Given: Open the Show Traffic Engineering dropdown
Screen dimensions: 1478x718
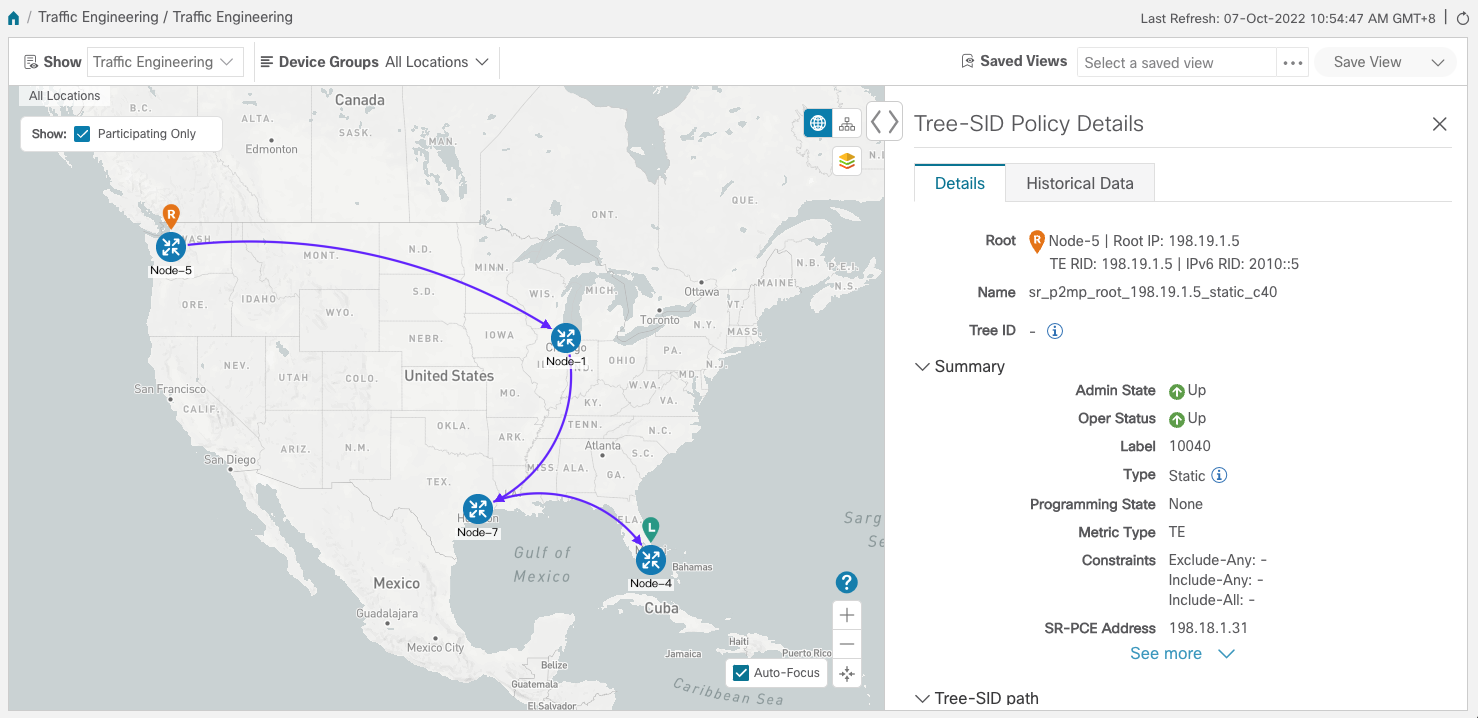Looking at the screenshot, I should [165, 62].
